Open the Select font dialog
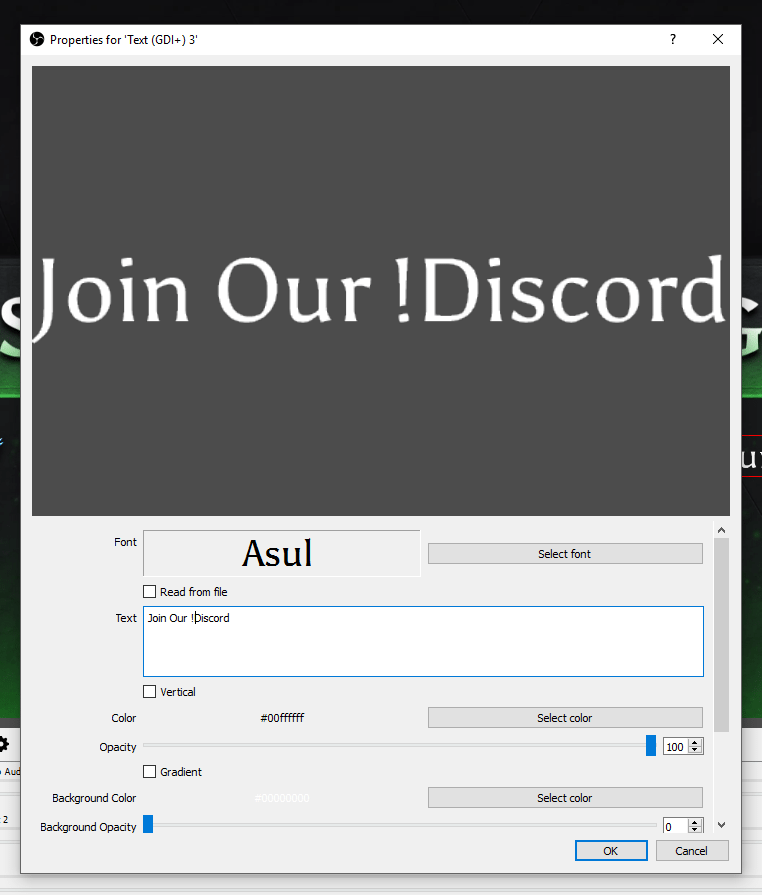The width and height of the screenshot is (762, 895). click(x=565, y=554)
